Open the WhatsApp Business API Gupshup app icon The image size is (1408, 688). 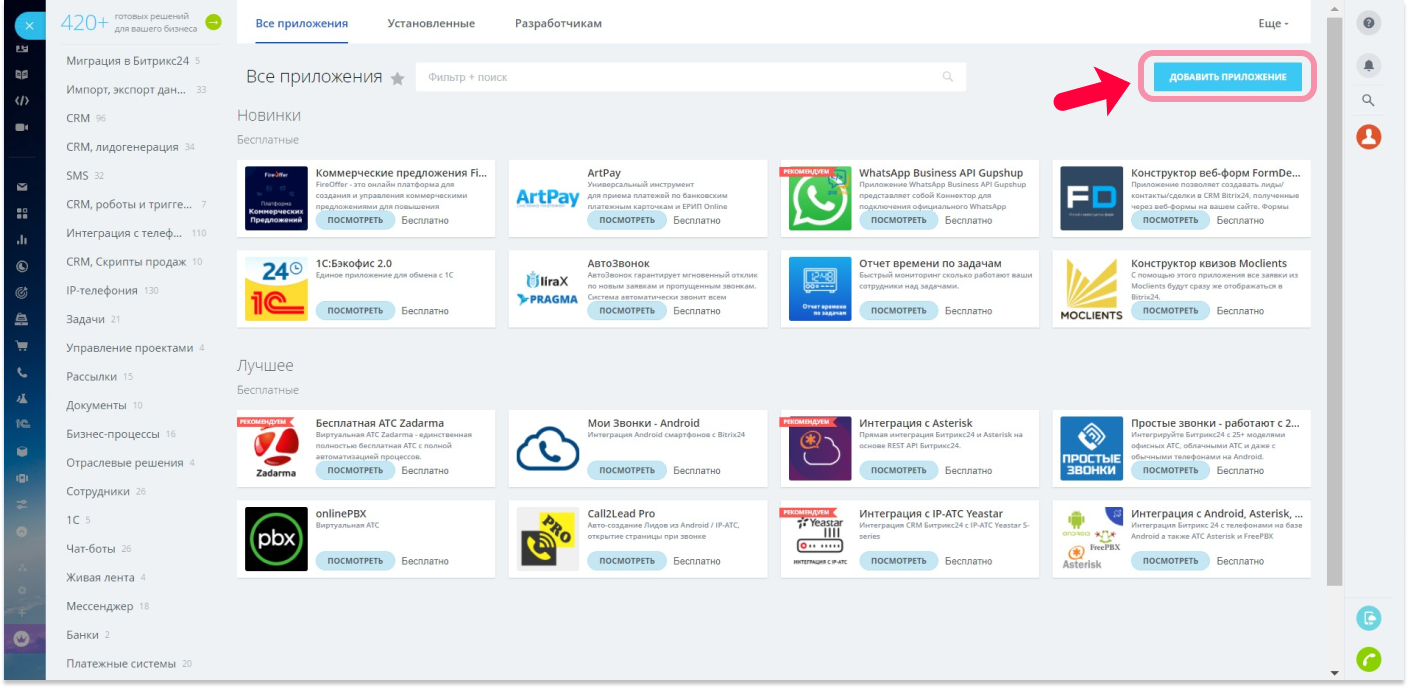[x=820, y=198]
